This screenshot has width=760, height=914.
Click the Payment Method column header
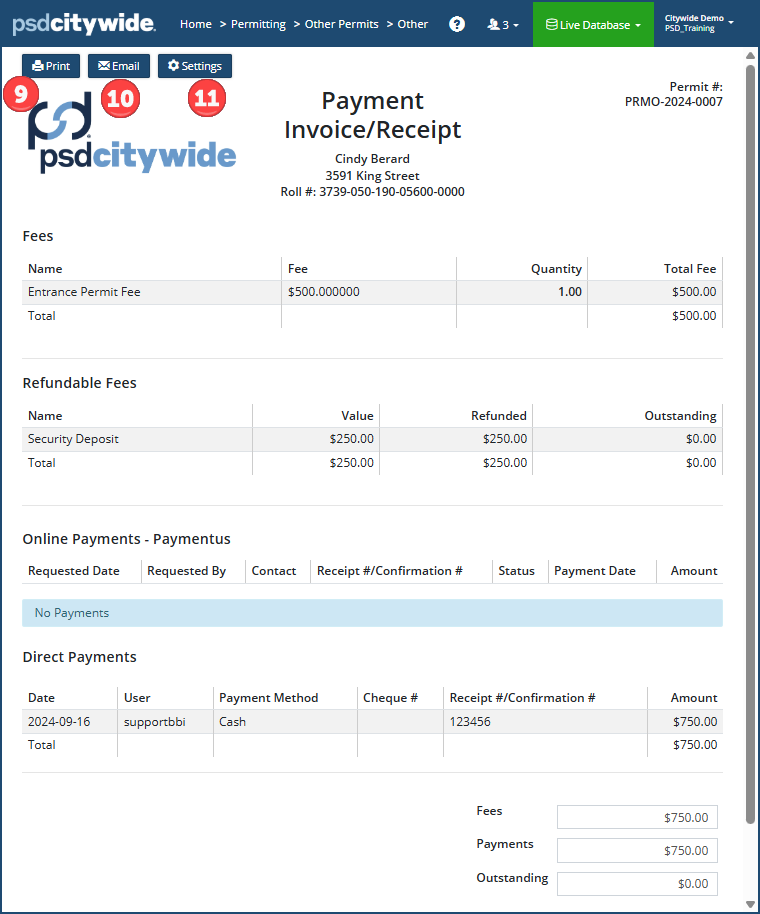(x=269, y=698)
